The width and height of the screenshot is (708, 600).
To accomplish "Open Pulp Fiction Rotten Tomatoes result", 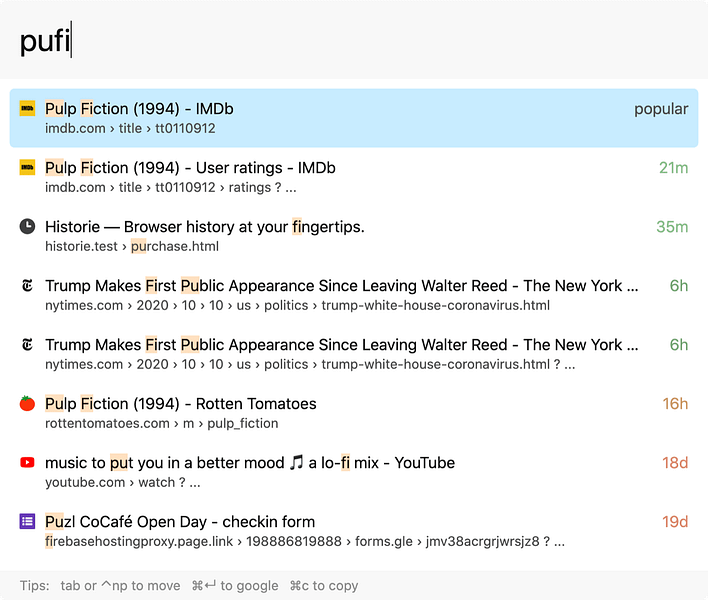I will (180, 404).
